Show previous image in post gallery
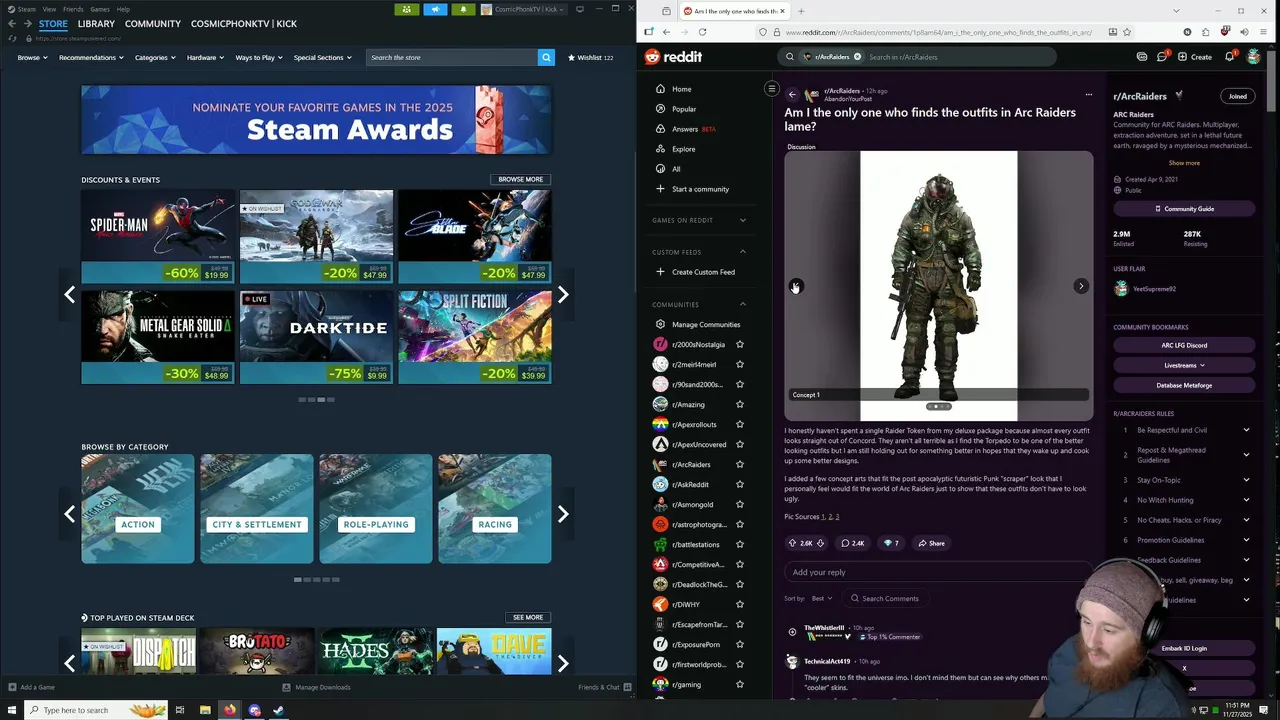1280x720 pixels. (796, 286)
